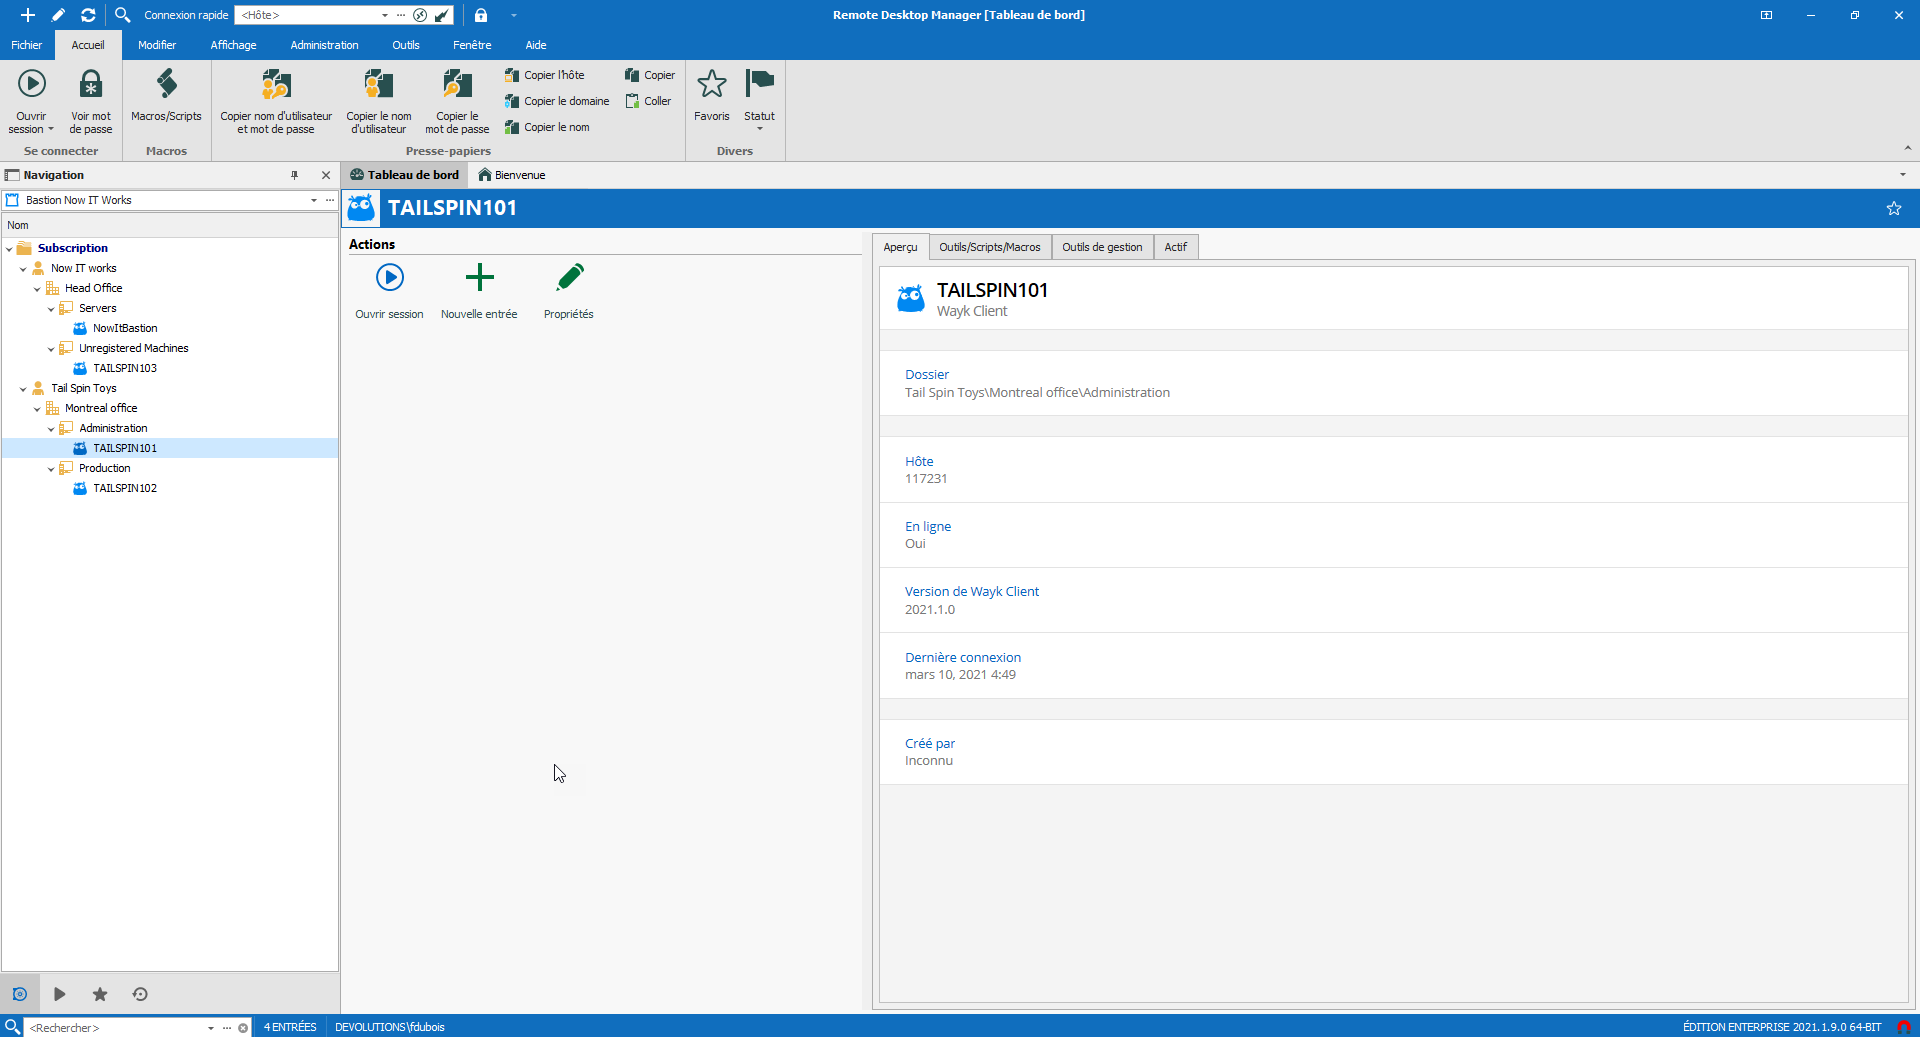Collapse Unregistered Machines folder
This screenshot has width=1920, height=1037.
(51, 349)
